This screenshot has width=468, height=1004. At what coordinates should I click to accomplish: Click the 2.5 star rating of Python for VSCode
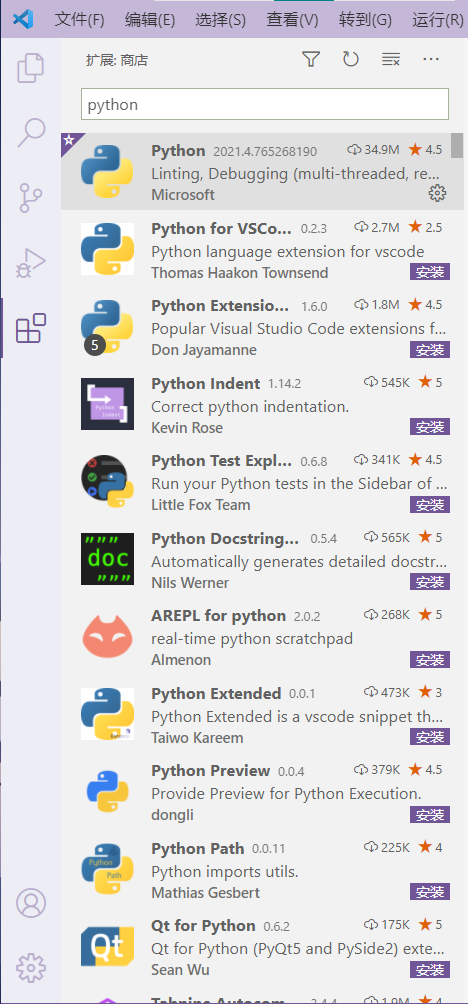[x=426, y=227]
